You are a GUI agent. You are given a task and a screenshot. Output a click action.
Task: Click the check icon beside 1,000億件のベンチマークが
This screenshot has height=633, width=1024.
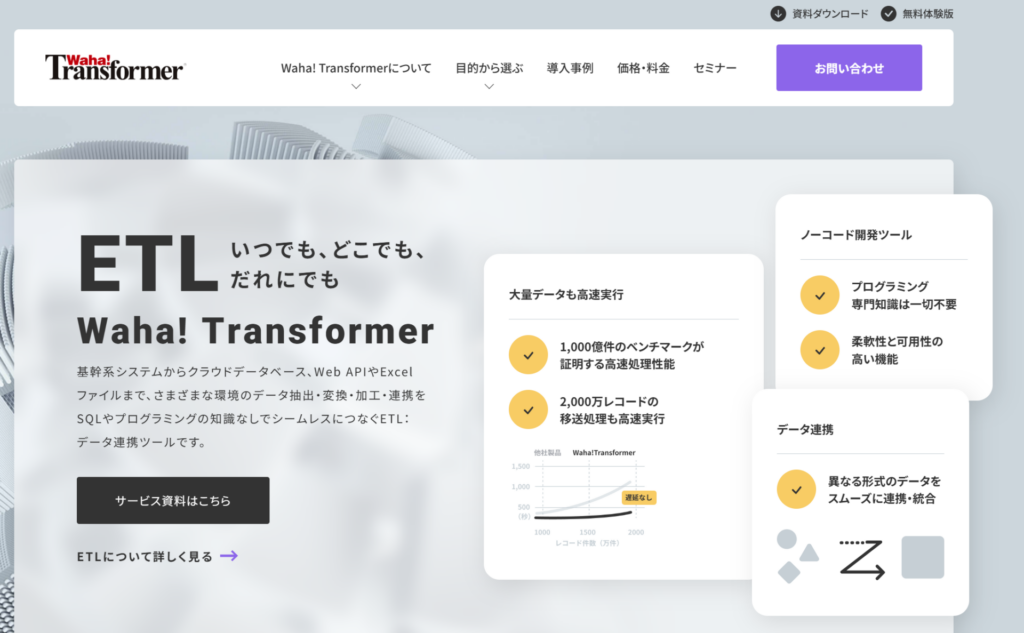click(528, 355)
